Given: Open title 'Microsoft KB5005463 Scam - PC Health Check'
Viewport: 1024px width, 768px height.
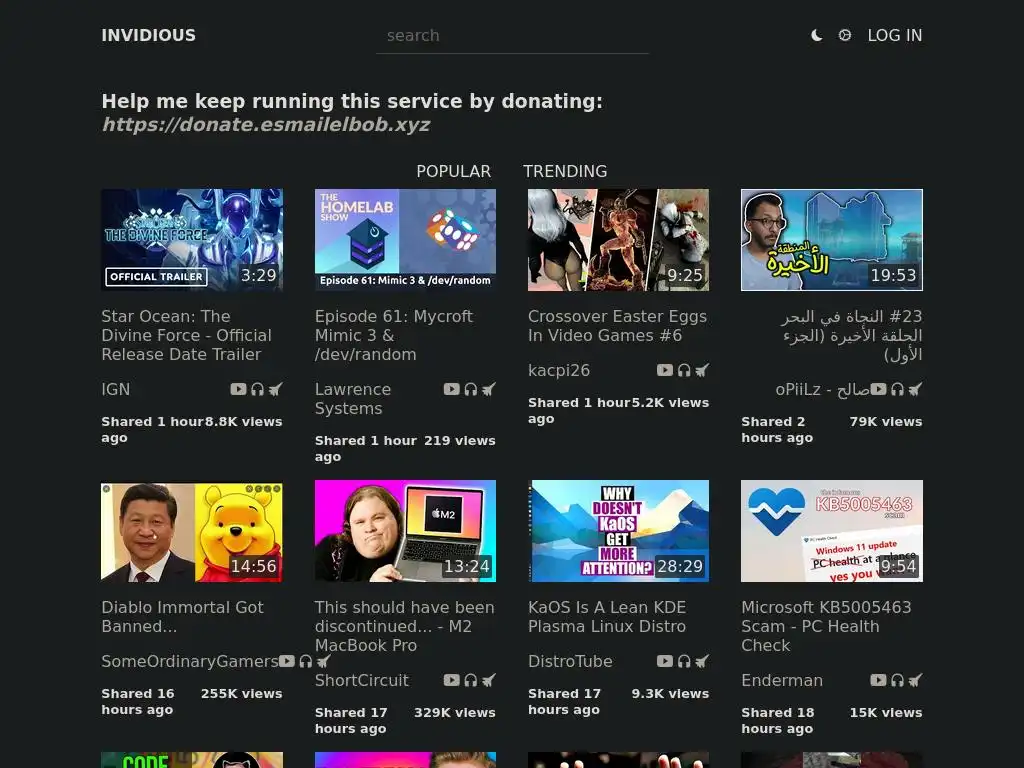Looking at the screenshot, I should (x=826, y=626).
